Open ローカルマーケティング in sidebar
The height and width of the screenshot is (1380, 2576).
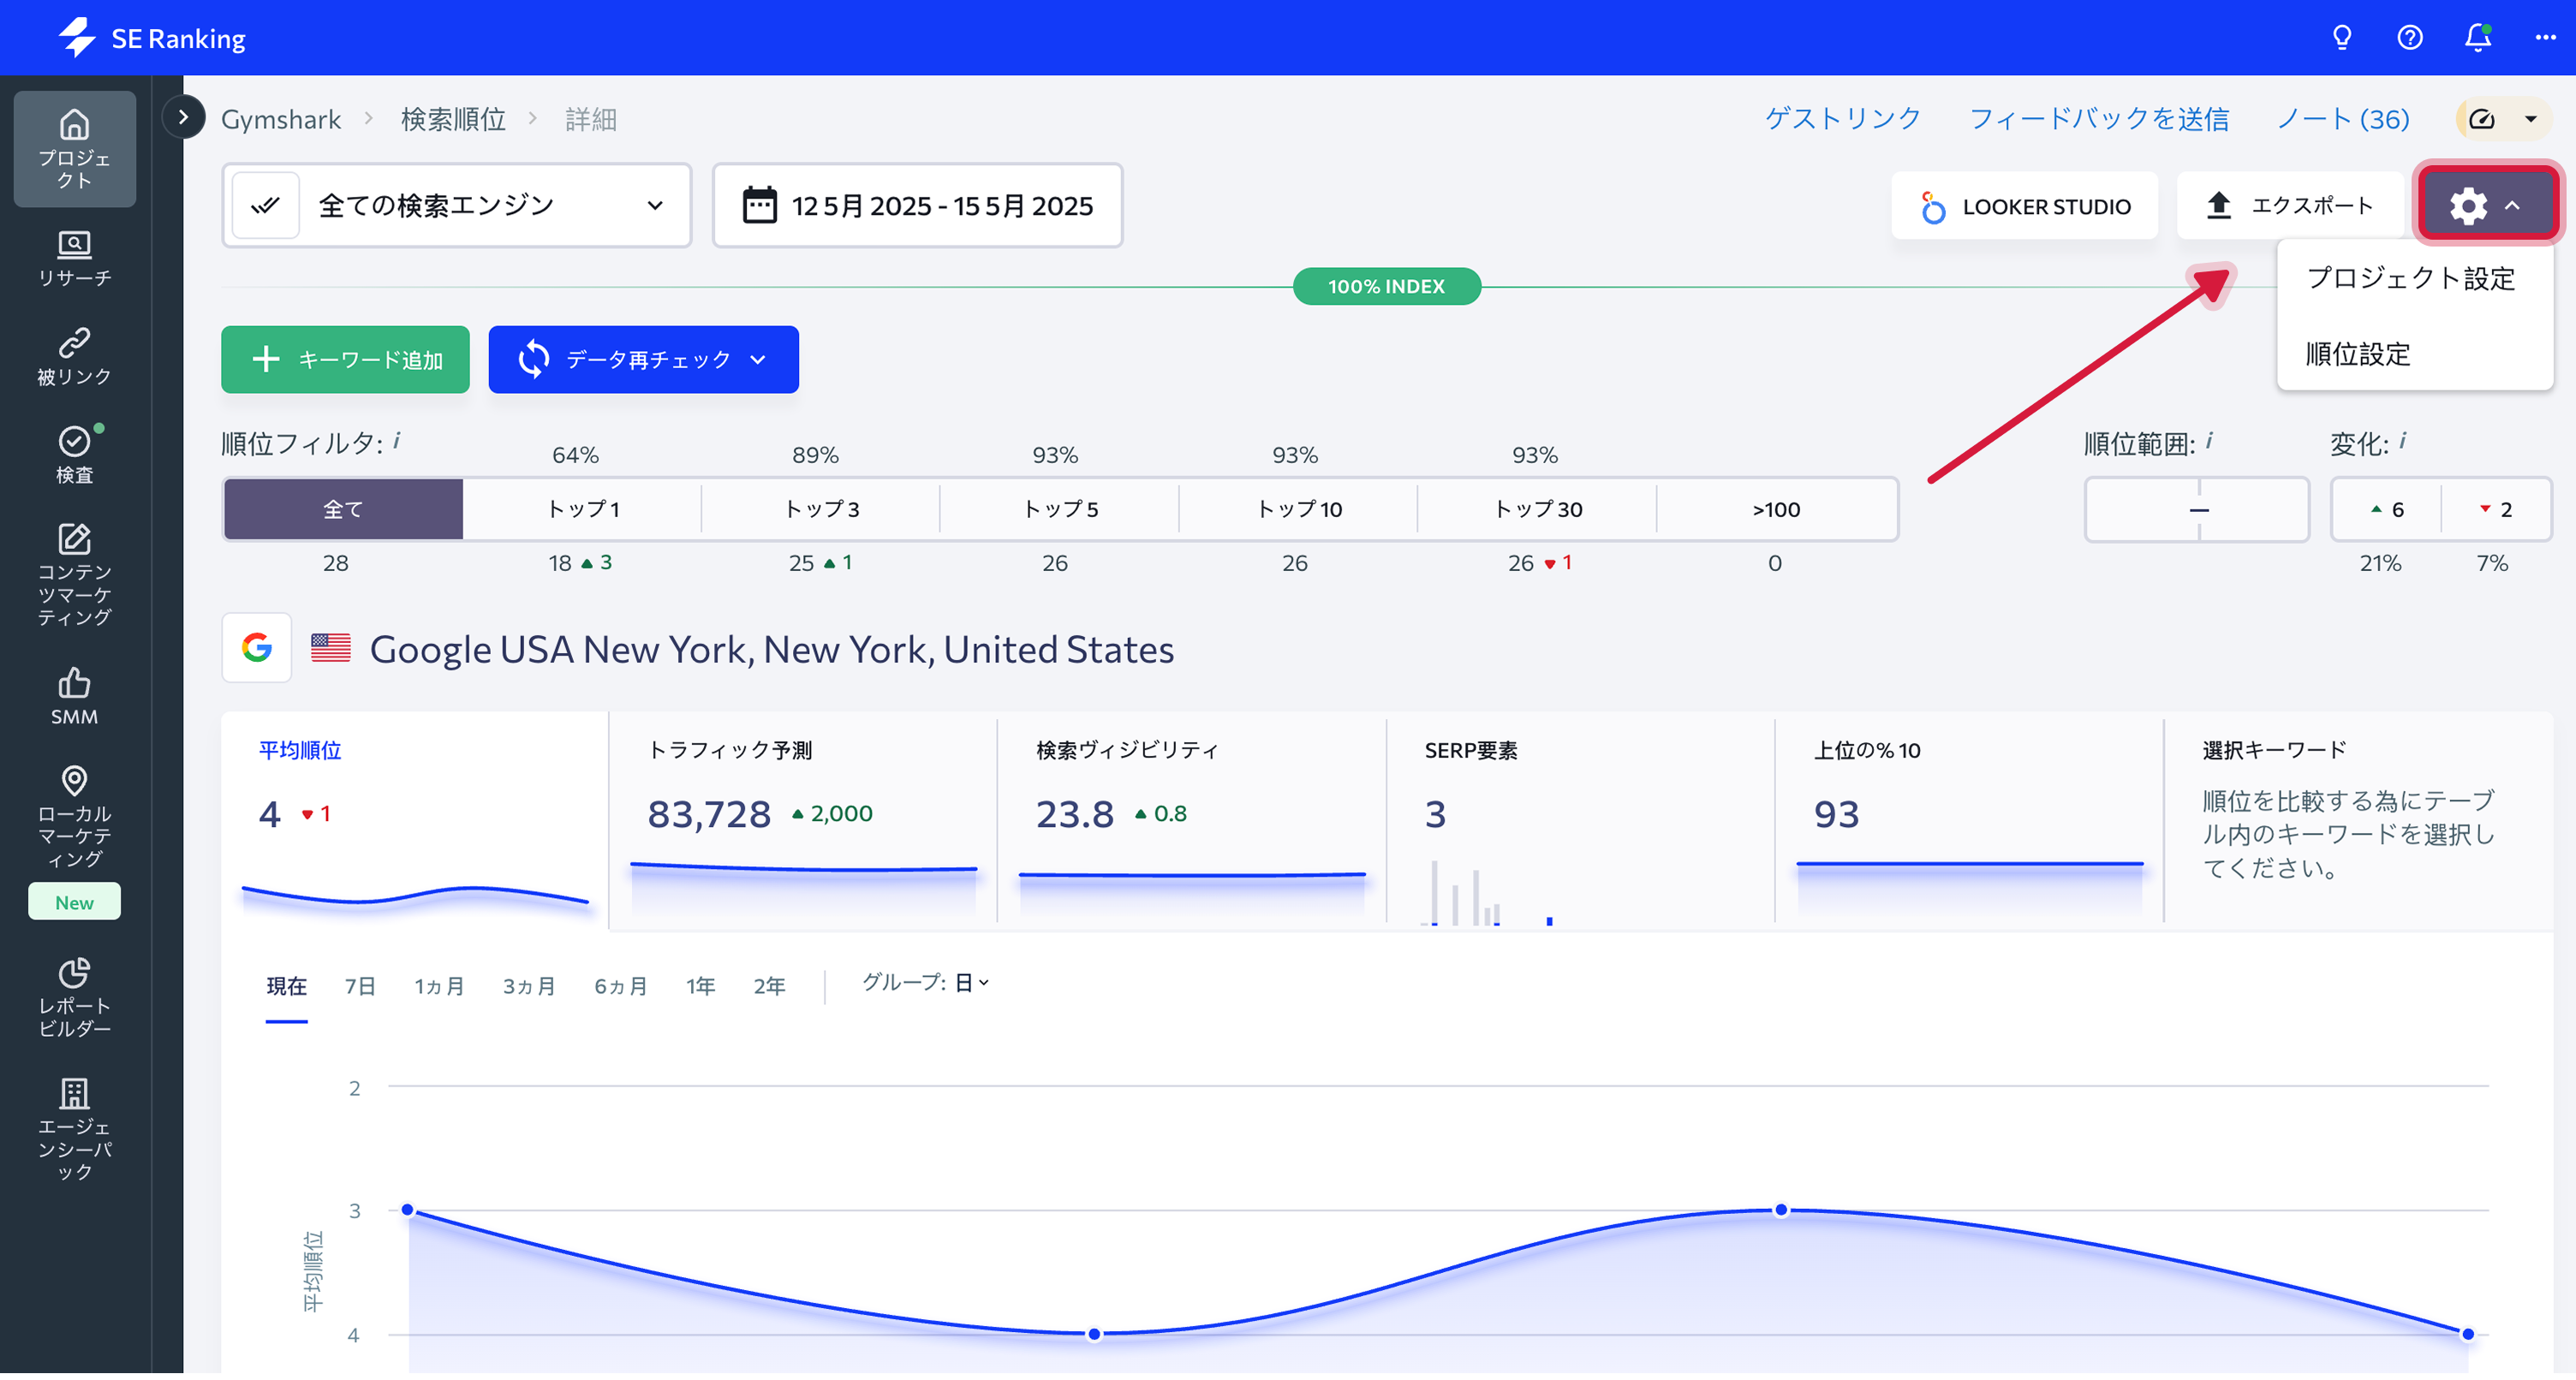tap(75, 816)
